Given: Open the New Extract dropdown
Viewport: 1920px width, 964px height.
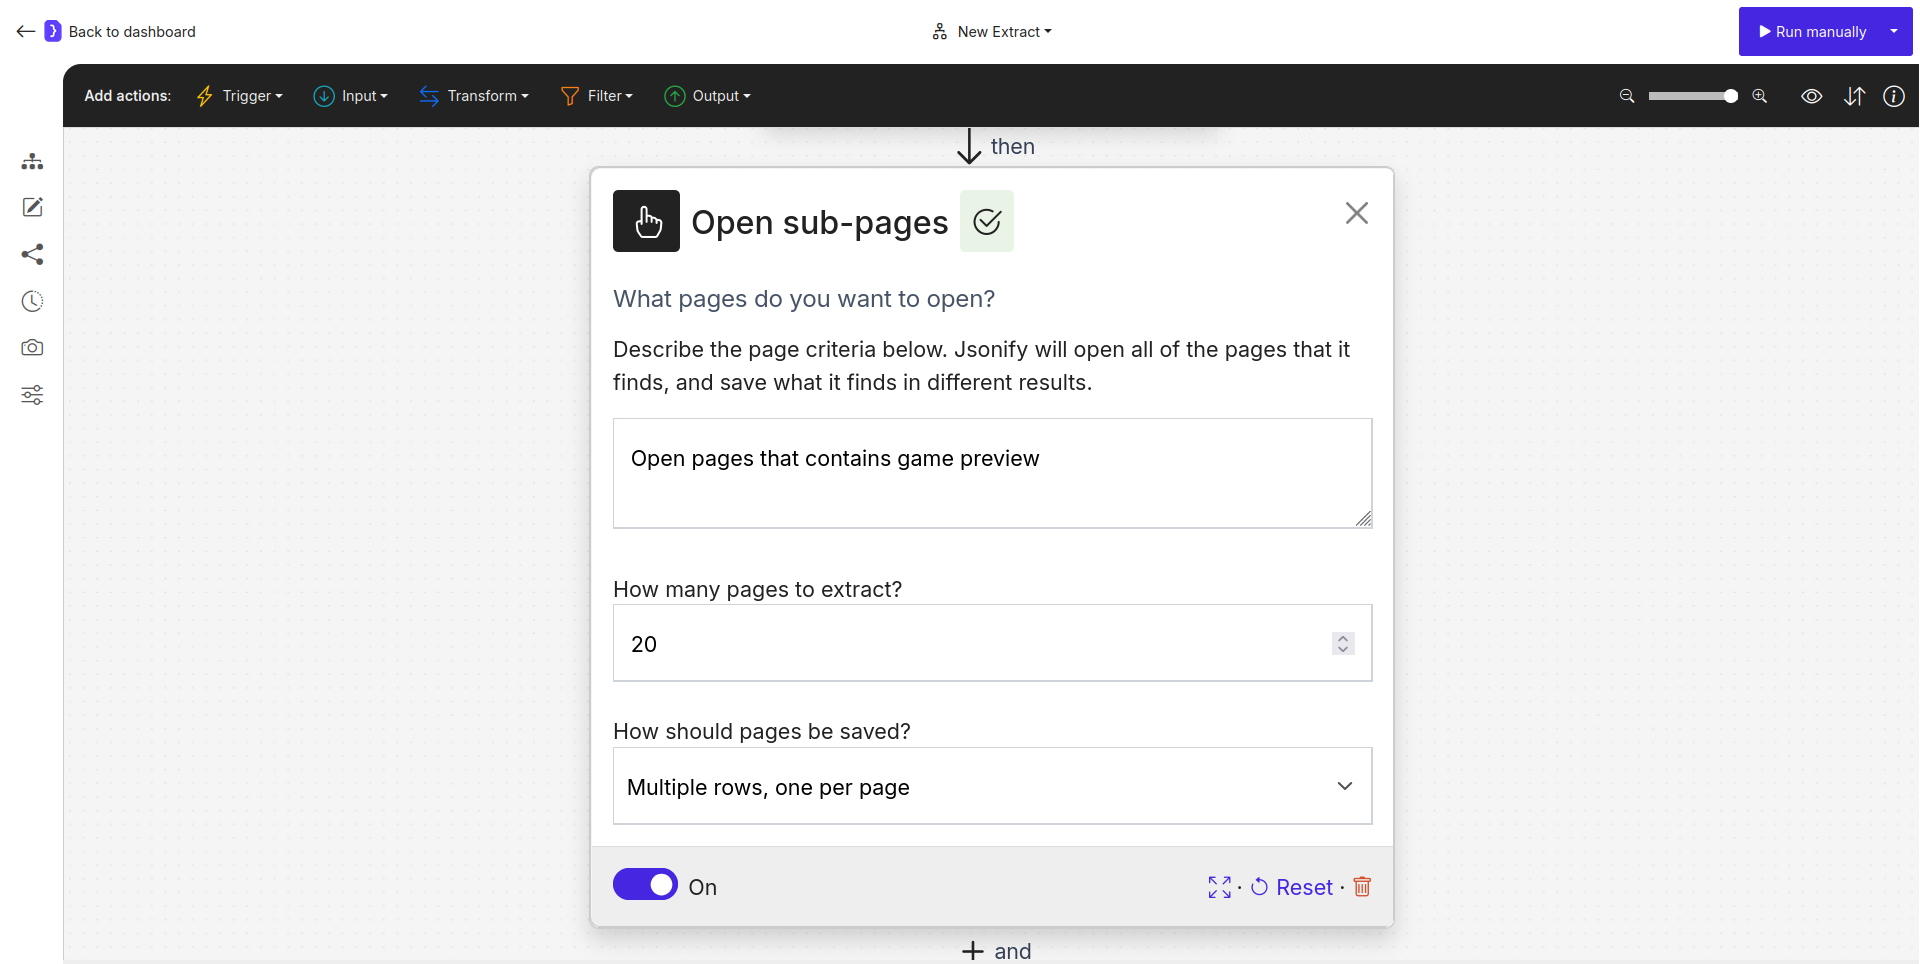Looking at the screenshot, I should (991, 31).
